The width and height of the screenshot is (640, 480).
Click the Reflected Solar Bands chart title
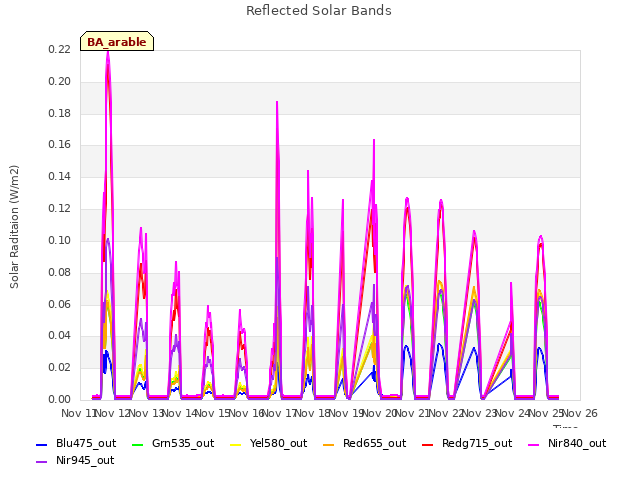pos(319,11)
